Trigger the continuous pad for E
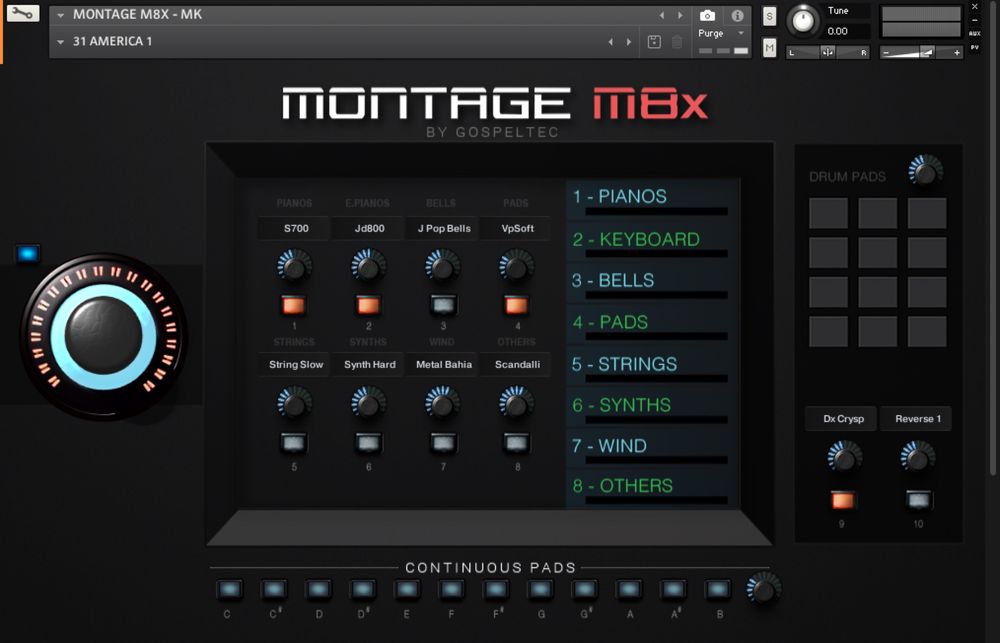This screenshot has height=643, width=1000. [406, 590]
